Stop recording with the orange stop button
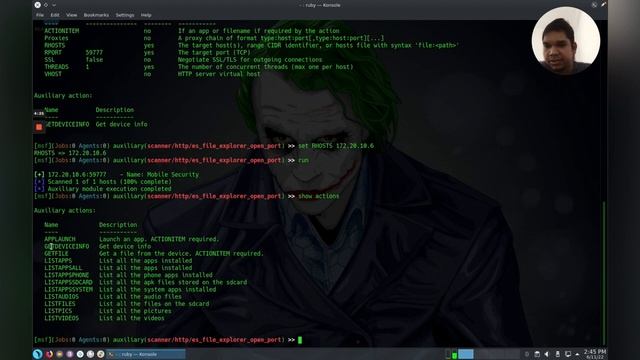Screen dimensions: 640x360 (x=39, y=127)
